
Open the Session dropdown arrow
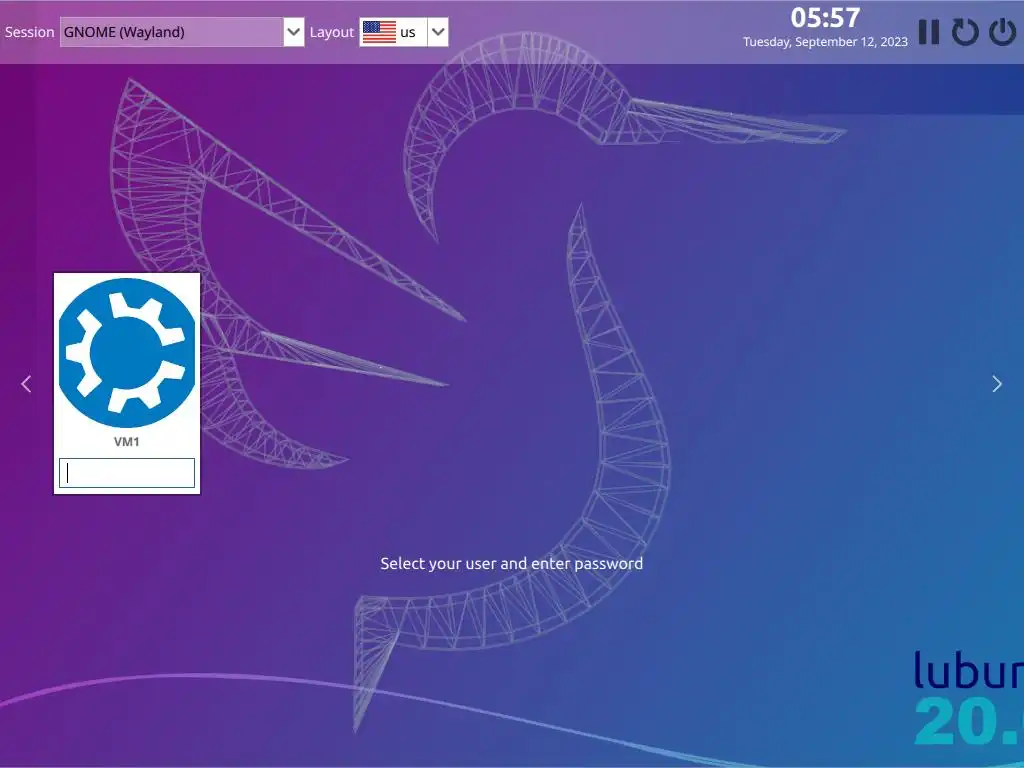294,32
